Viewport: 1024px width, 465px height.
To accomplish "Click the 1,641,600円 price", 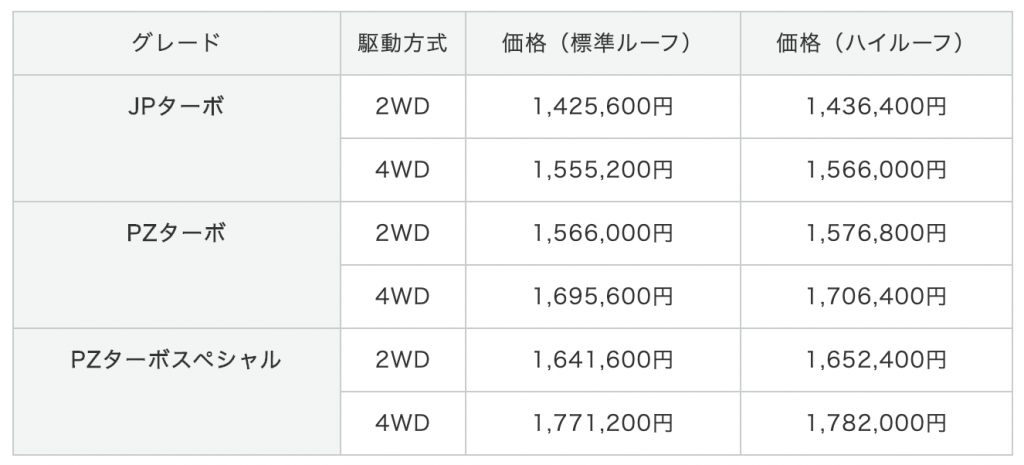I will pyautogui.click(x=602, y=360).
